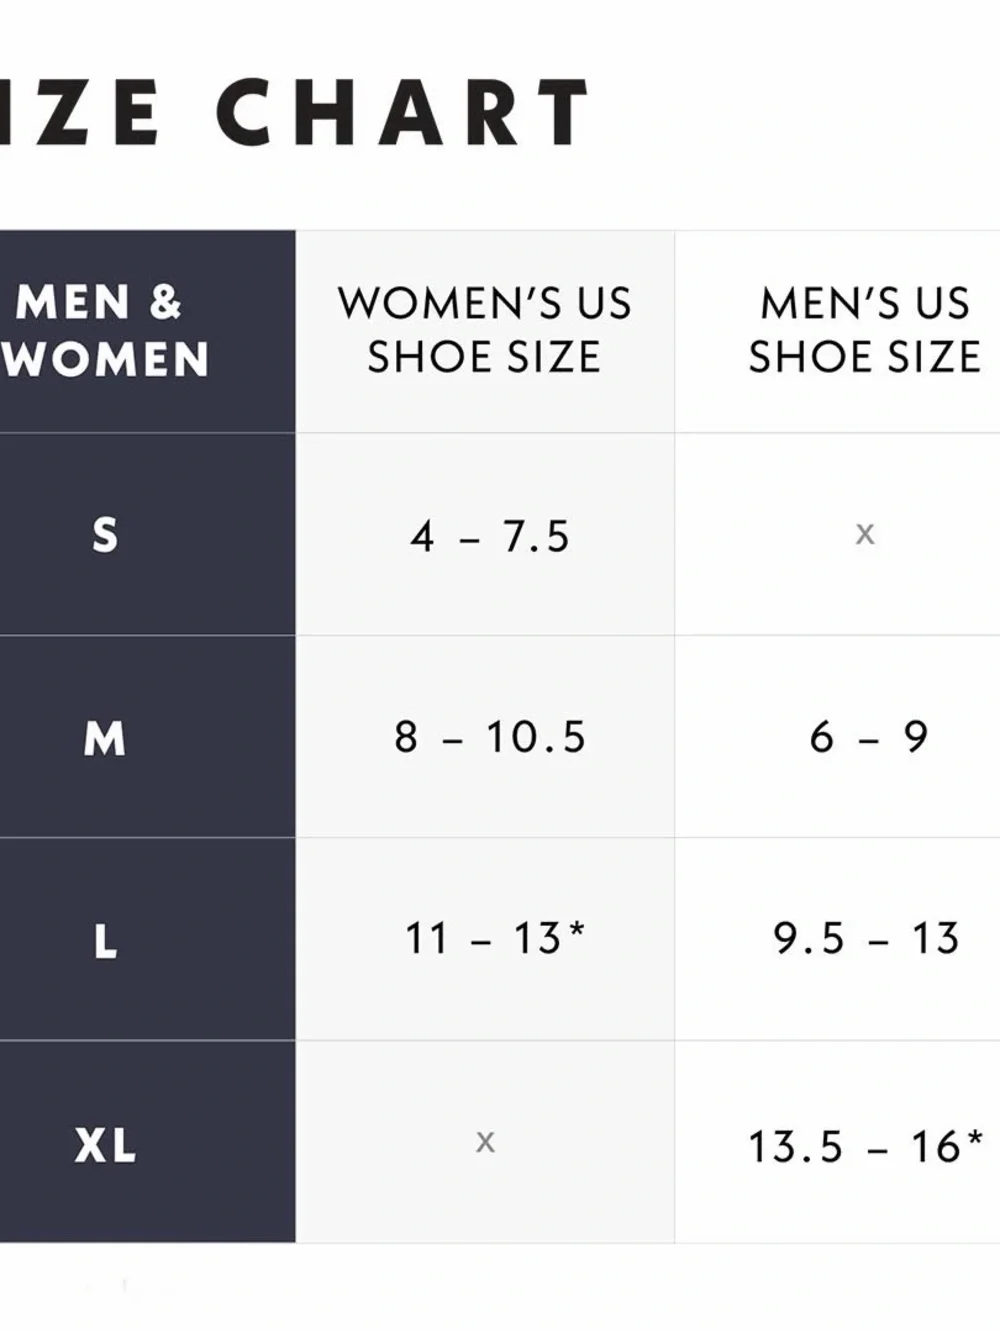This screenshot has height=1333, width=1000.
Task: Click the MEN'S US SHOE SIZE header
Action: [x=865, y=331]
